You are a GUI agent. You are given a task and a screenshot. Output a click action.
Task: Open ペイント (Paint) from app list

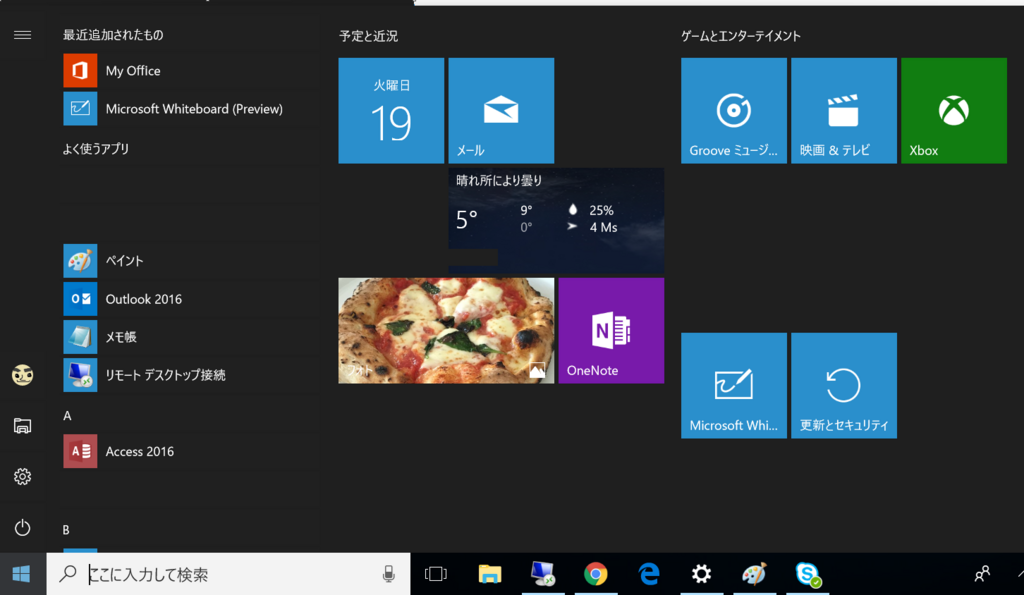191,261
